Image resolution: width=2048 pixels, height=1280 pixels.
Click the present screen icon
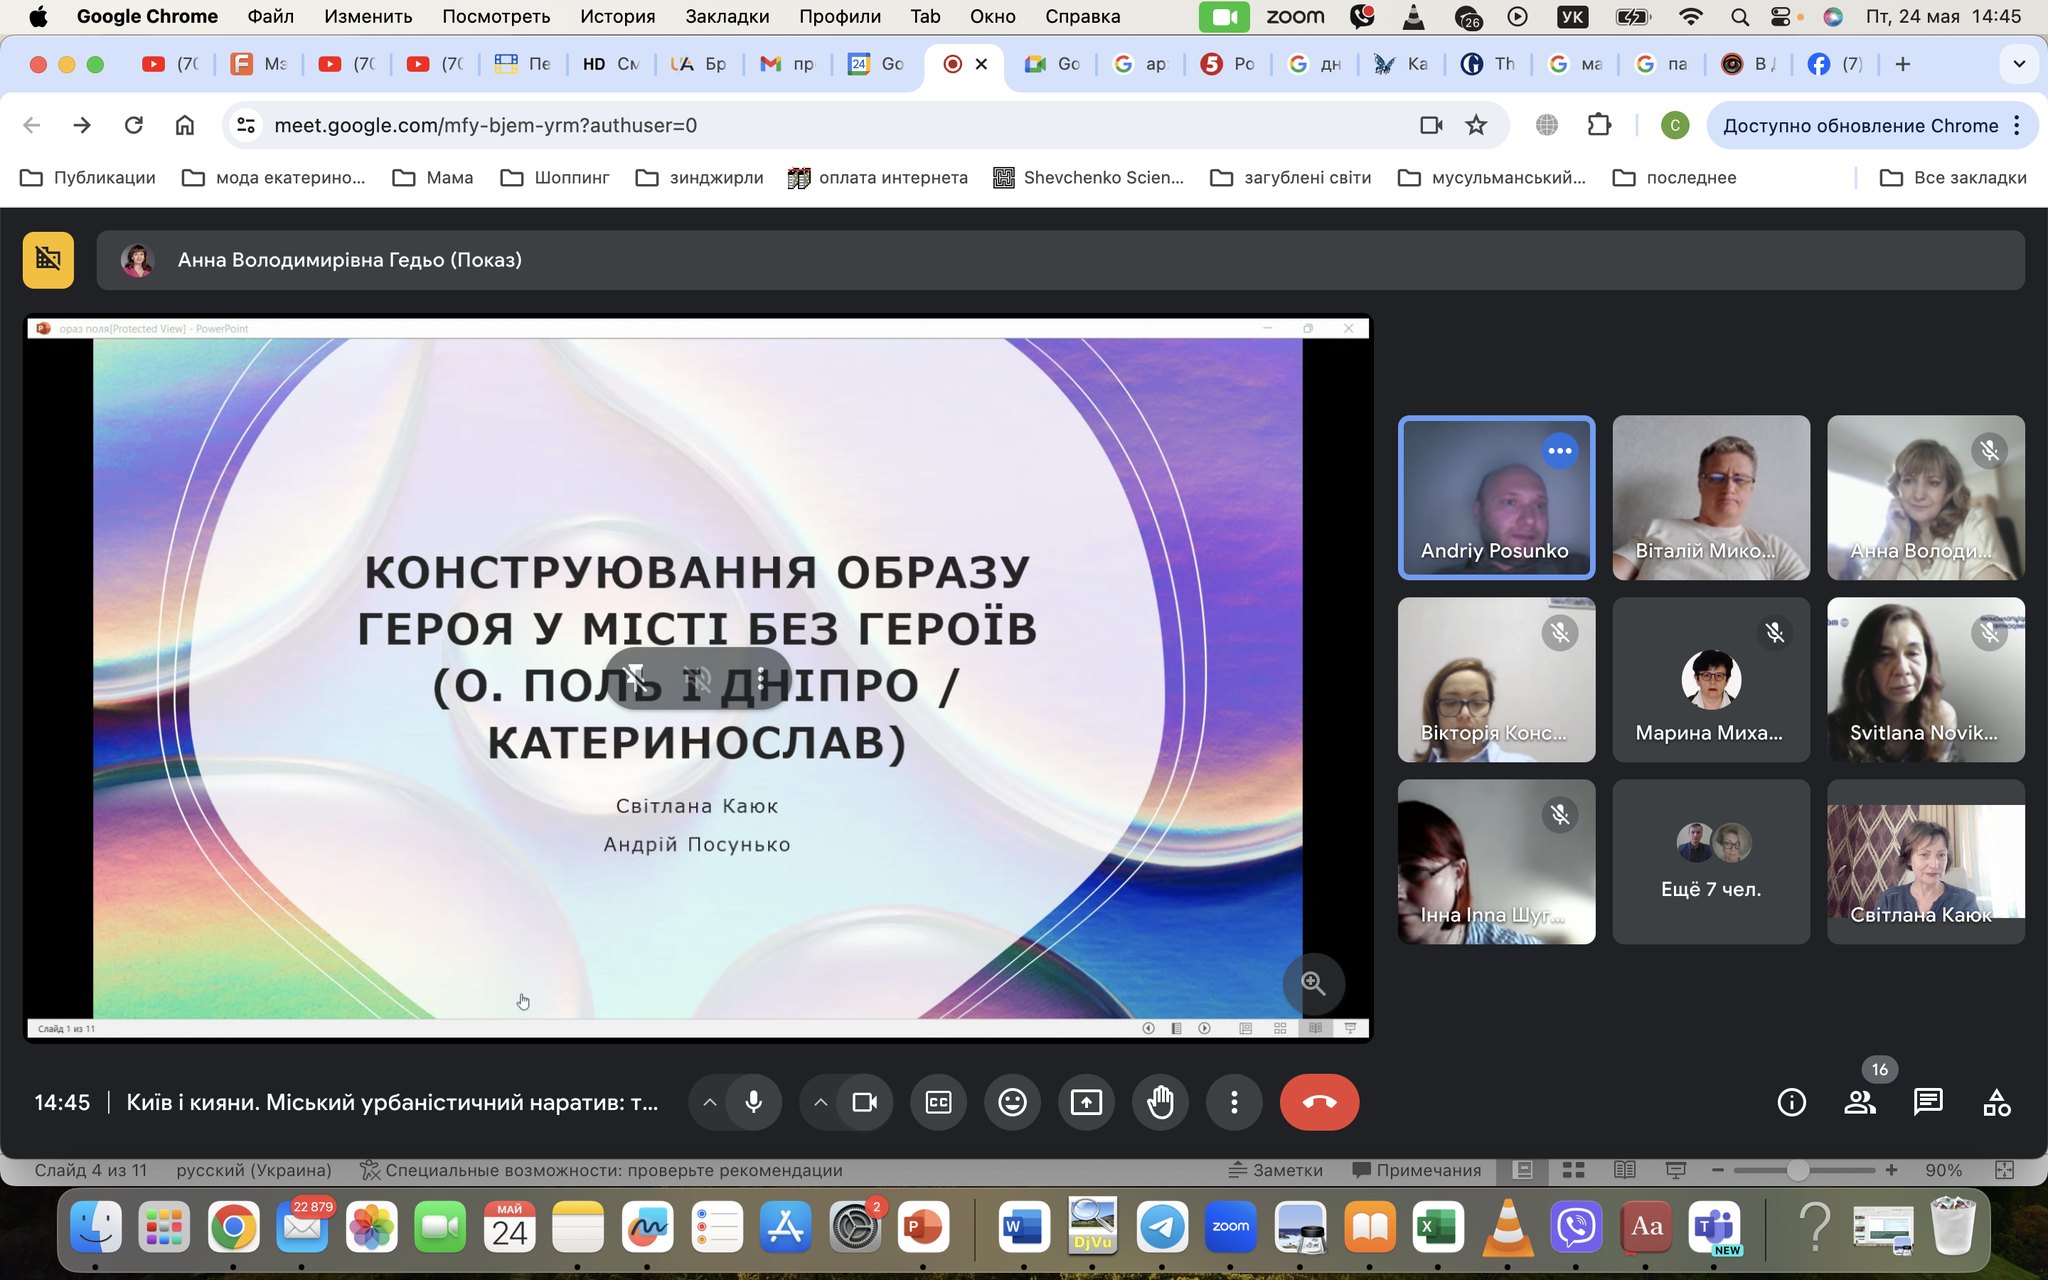tap(1086, 1102)
